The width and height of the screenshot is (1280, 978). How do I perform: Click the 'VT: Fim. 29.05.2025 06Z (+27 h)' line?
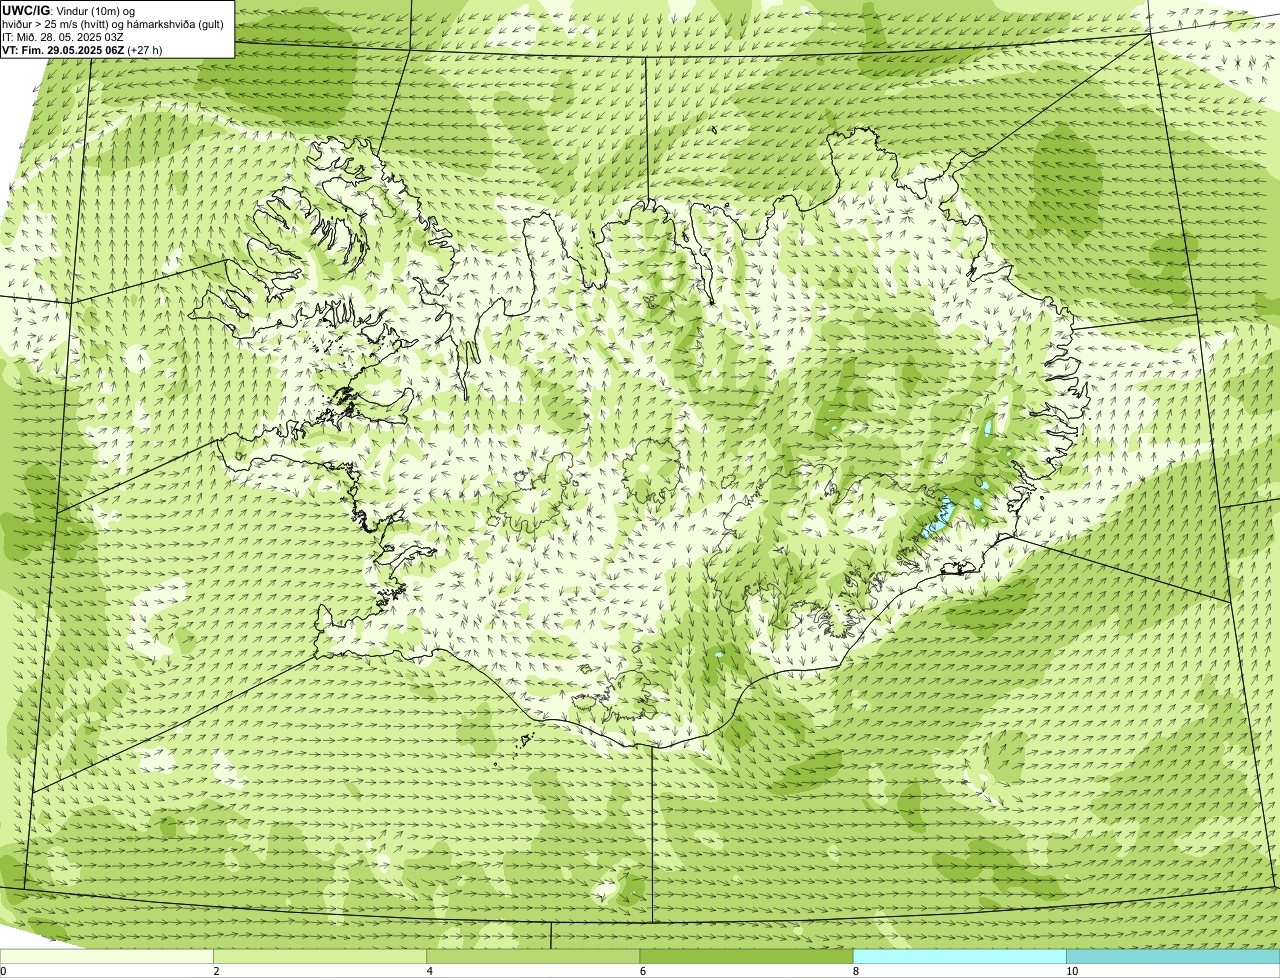pyautogui.click(x=82, y=49)
